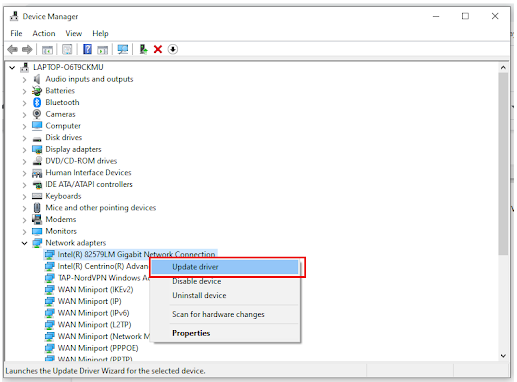Click the Back arrow toolbar icon

(13, 50)
